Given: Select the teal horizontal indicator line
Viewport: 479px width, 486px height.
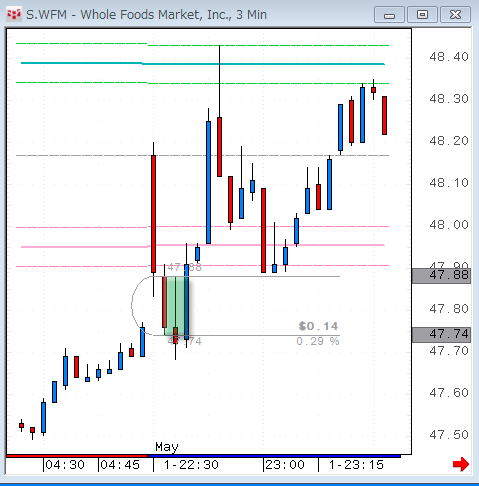Looking at the screenshot, I should pos(203,63).
